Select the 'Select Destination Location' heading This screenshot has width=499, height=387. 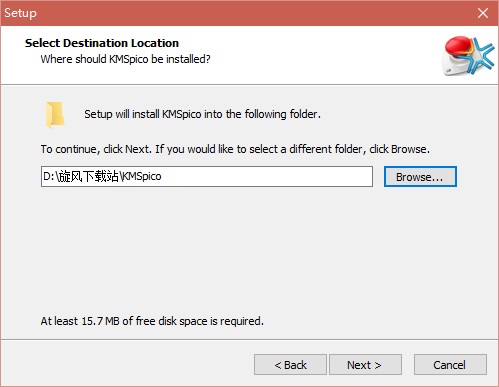(102, 43)
